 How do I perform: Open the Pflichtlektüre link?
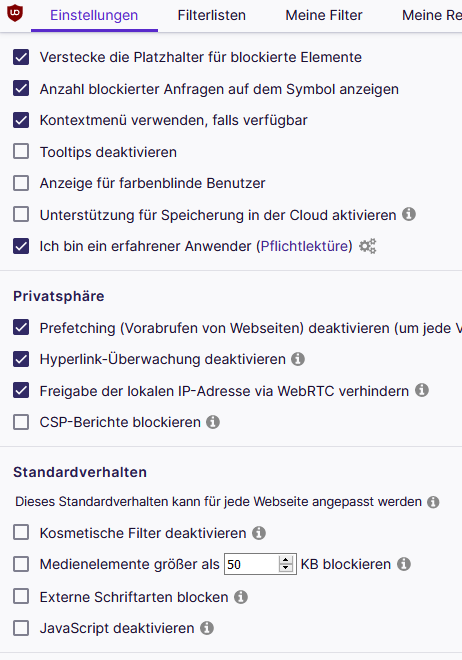[306, 246]
